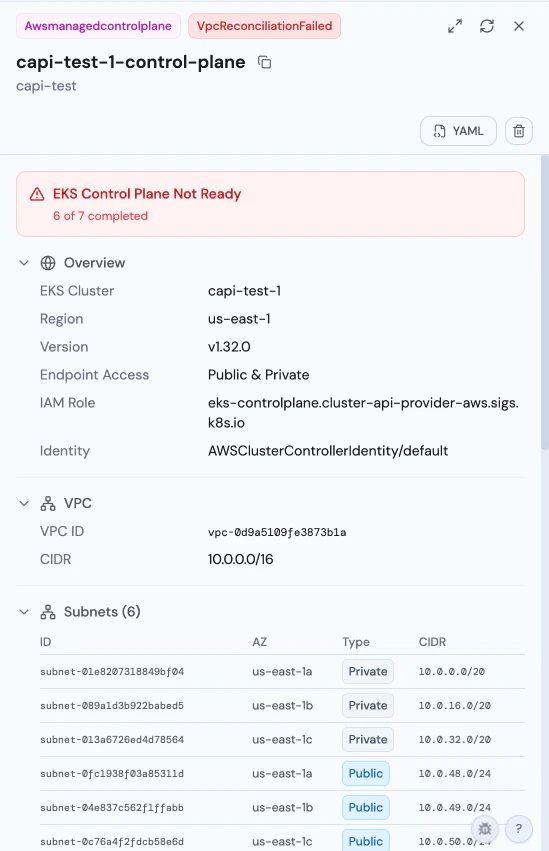Screen dimensions: 549x851
Task: Open the EKS Control Plane Not Ready alert
Action: coord(270,204)
